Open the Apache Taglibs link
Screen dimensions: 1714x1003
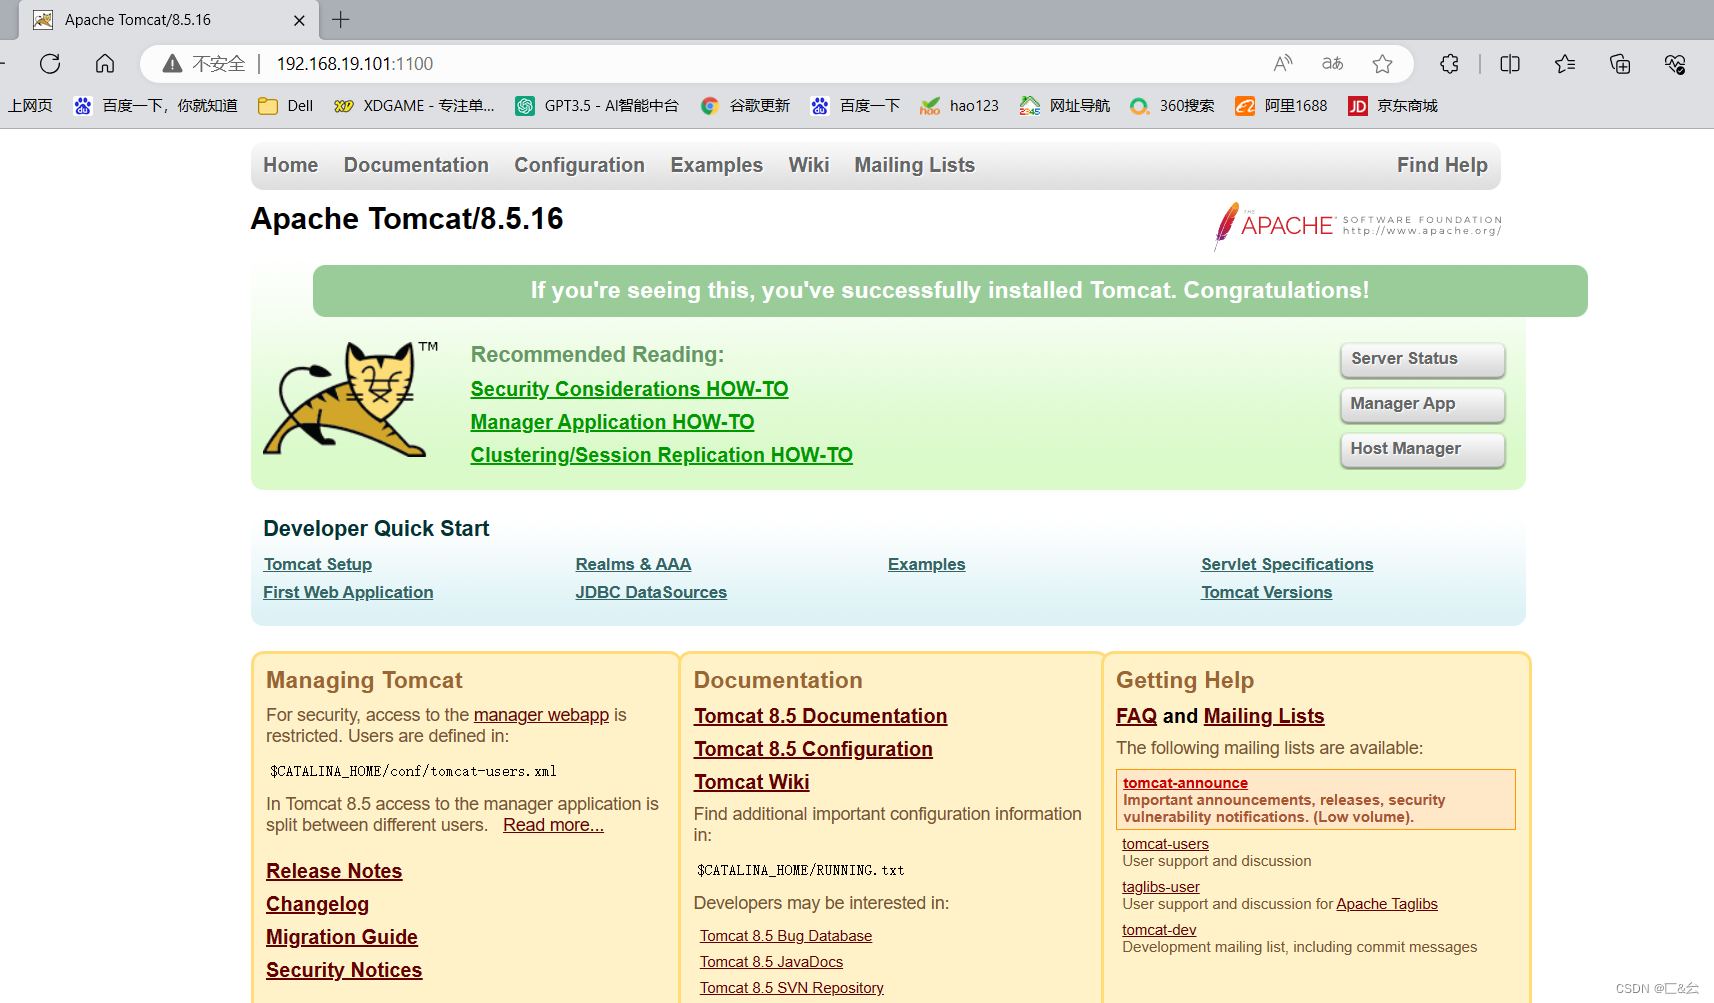point(1387,904)
